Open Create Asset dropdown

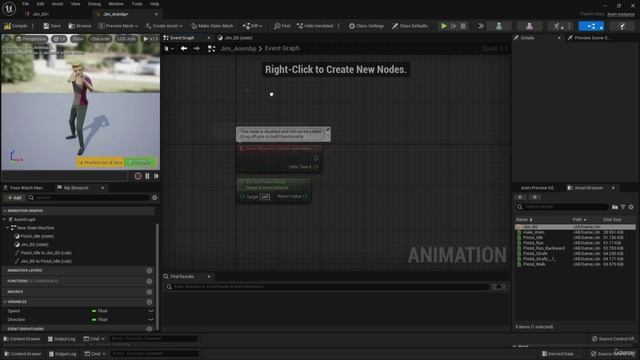(x=164, y=26)
